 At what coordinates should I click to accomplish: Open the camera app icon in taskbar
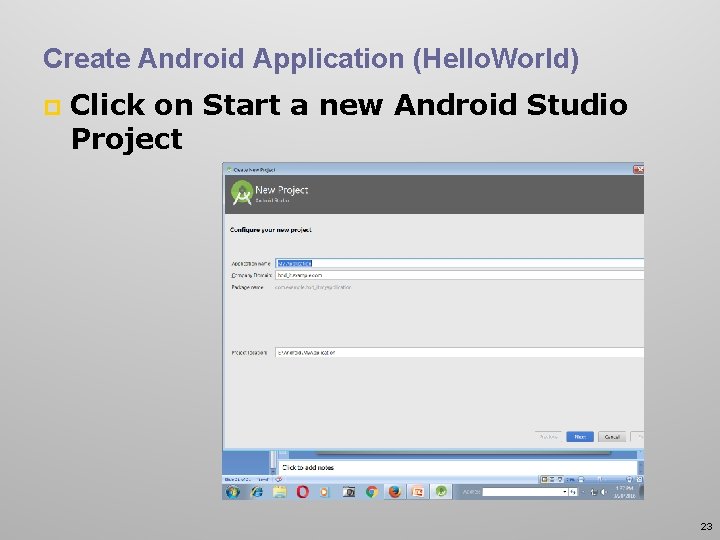click(349, 492)
